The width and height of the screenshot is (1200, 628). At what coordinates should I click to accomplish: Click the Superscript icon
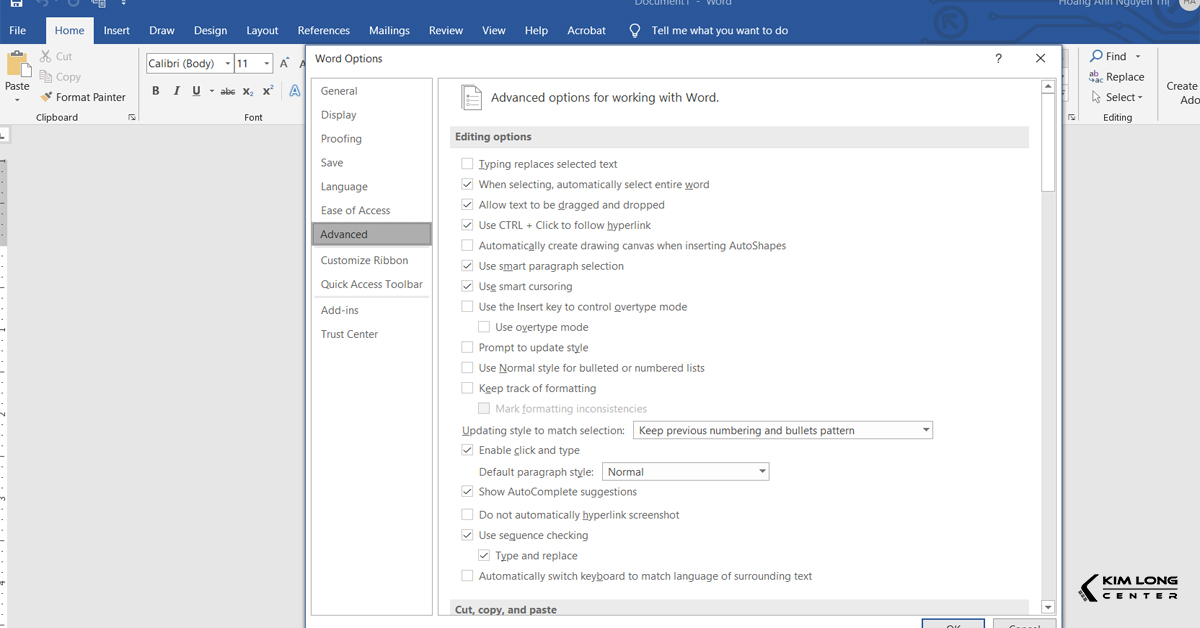[x=268, y=91]
